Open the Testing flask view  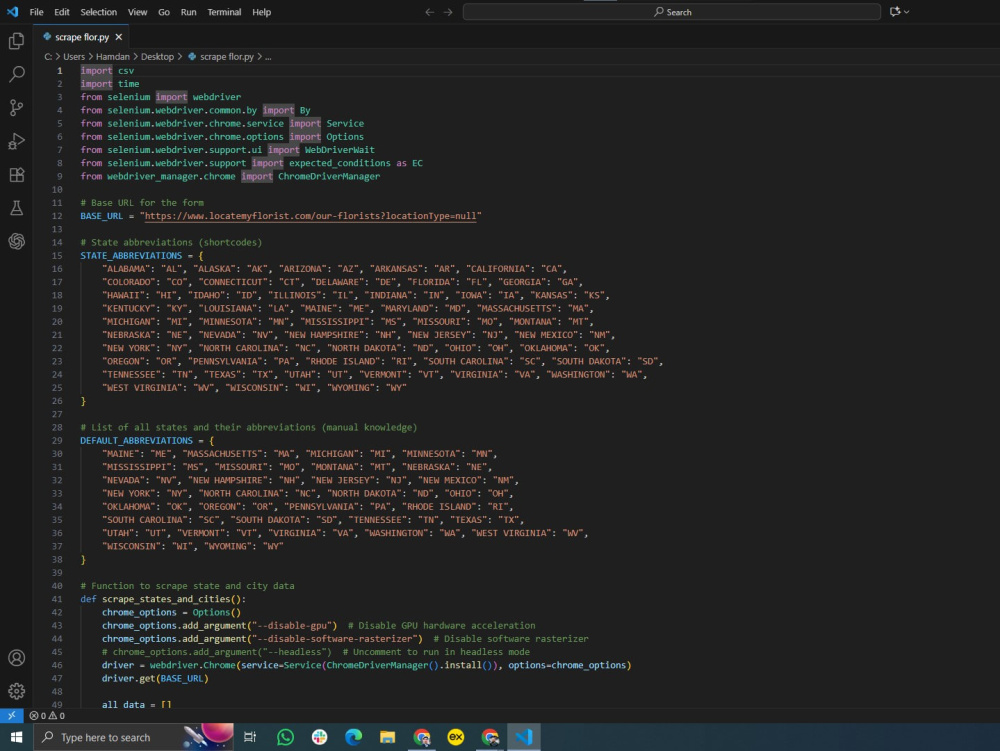tap(17, 208)
